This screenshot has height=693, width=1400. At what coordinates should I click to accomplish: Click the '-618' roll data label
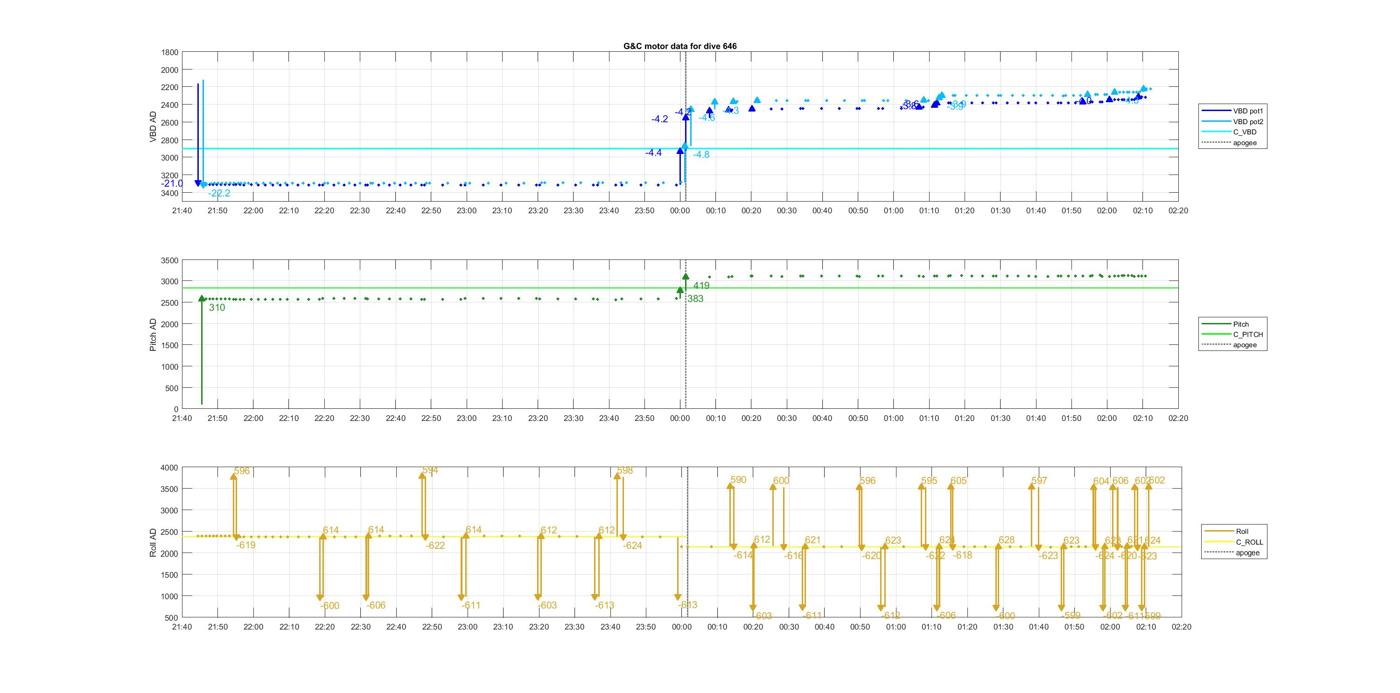point(962,555)
